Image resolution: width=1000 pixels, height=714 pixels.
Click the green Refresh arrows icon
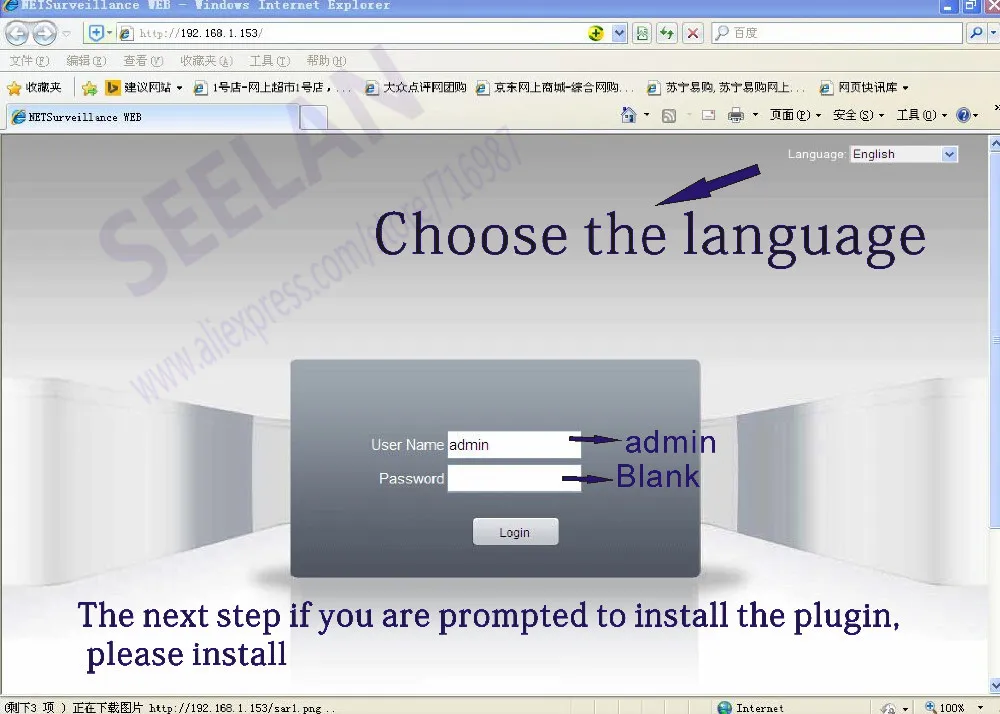tap(667, 33)
